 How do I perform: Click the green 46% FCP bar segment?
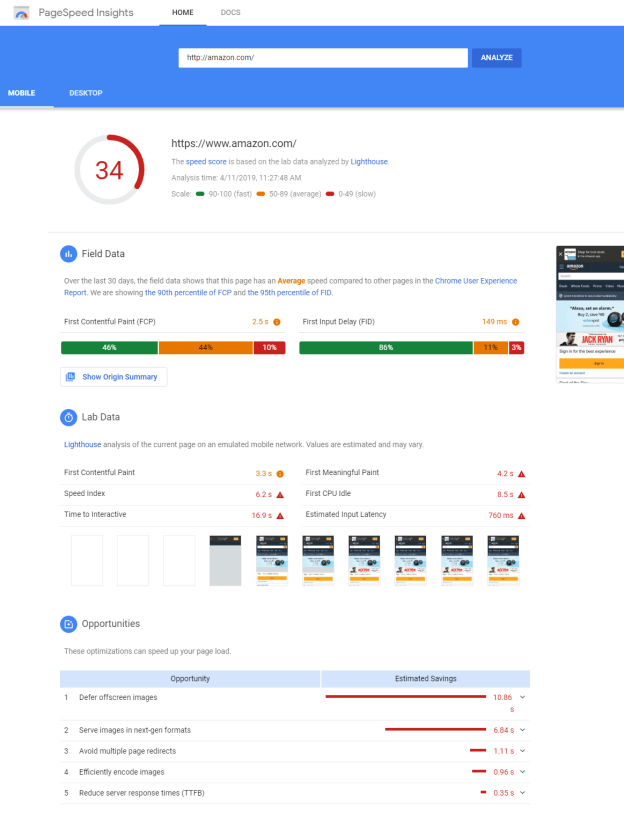pos(109,348)
